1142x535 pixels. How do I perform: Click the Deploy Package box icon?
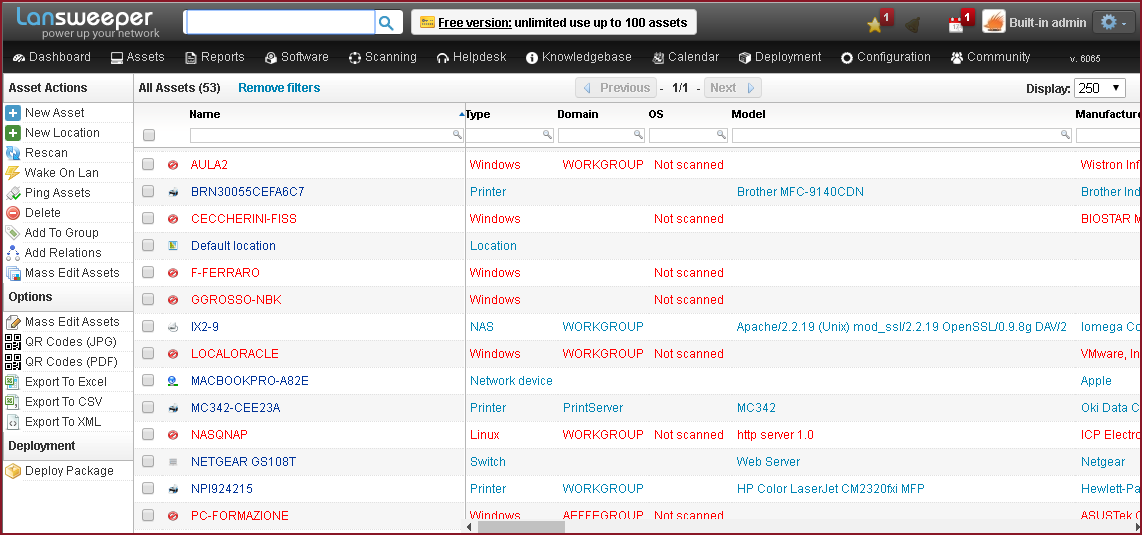click(x=12, y=471)
